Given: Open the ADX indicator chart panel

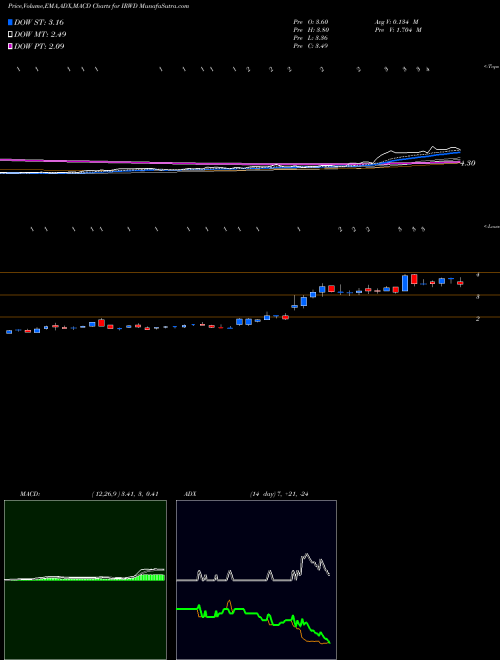Looking at the screenshot, I should coord(256,580).
